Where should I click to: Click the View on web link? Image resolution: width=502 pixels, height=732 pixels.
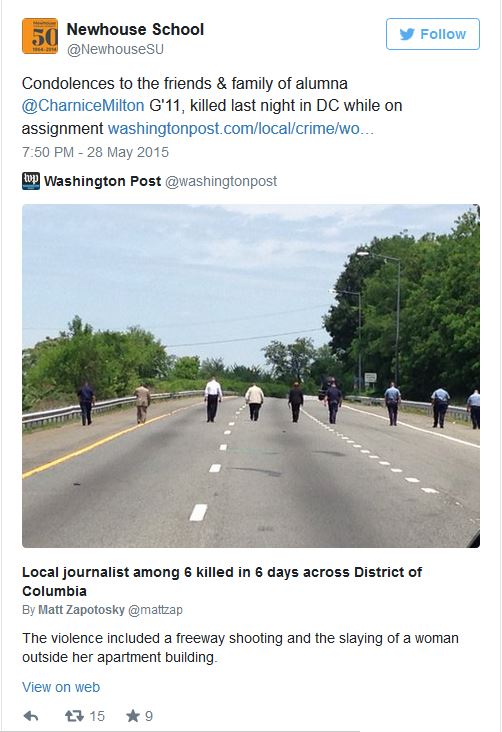click(61, 687)
